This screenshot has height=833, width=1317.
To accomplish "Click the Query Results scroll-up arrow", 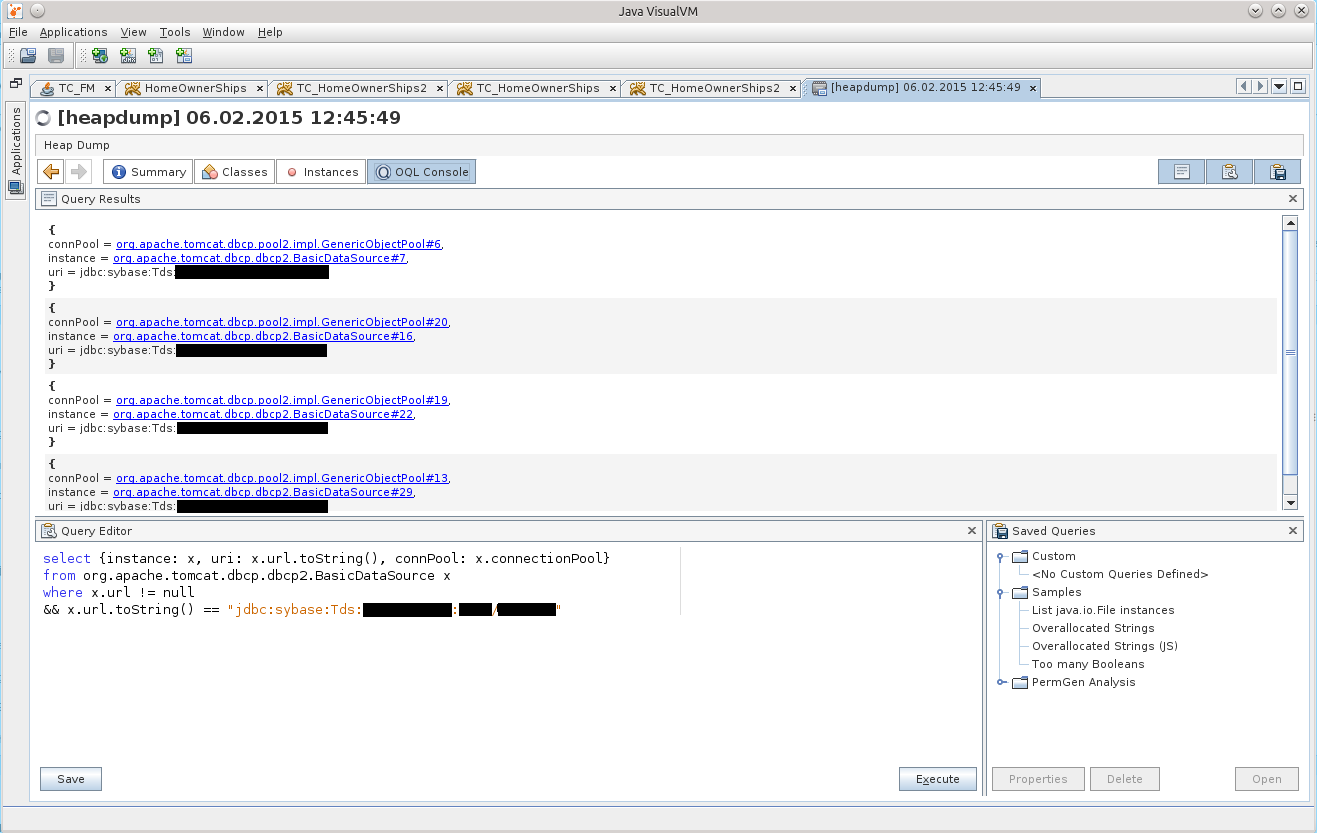I will pos(1290,223).
